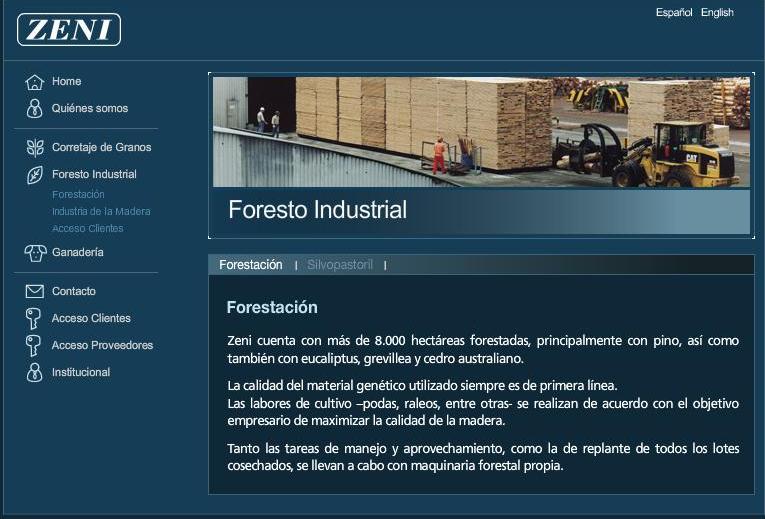Click the envelope icon beside Contacto
Viewport: 765px width, 519px height.
(35, 292)
